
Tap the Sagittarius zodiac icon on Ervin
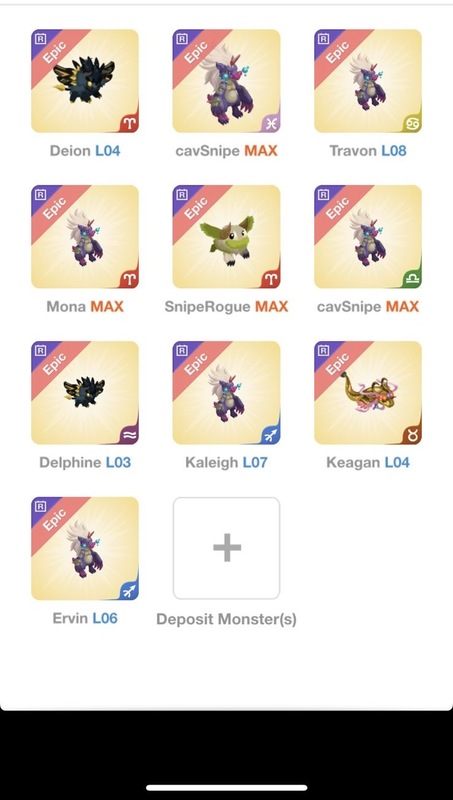point(129,591)
